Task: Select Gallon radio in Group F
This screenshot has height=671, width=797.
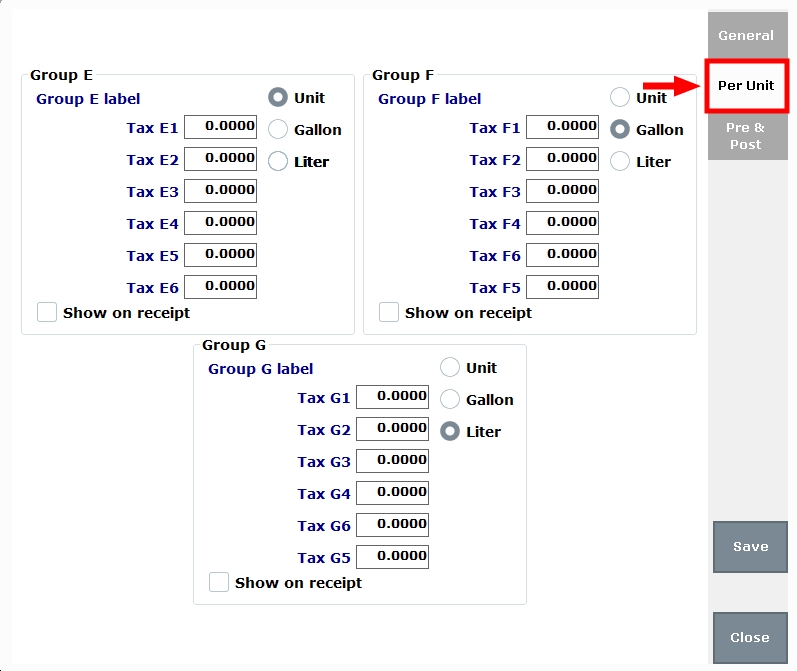Action: pos(620,129)
